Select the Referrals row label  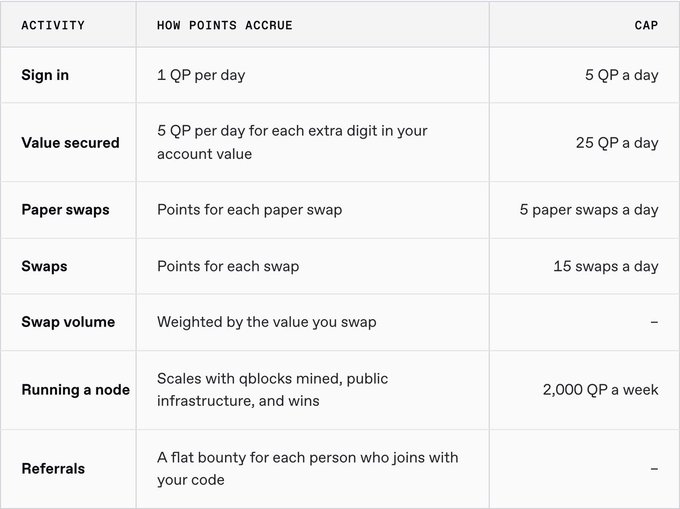click(53, 469)
